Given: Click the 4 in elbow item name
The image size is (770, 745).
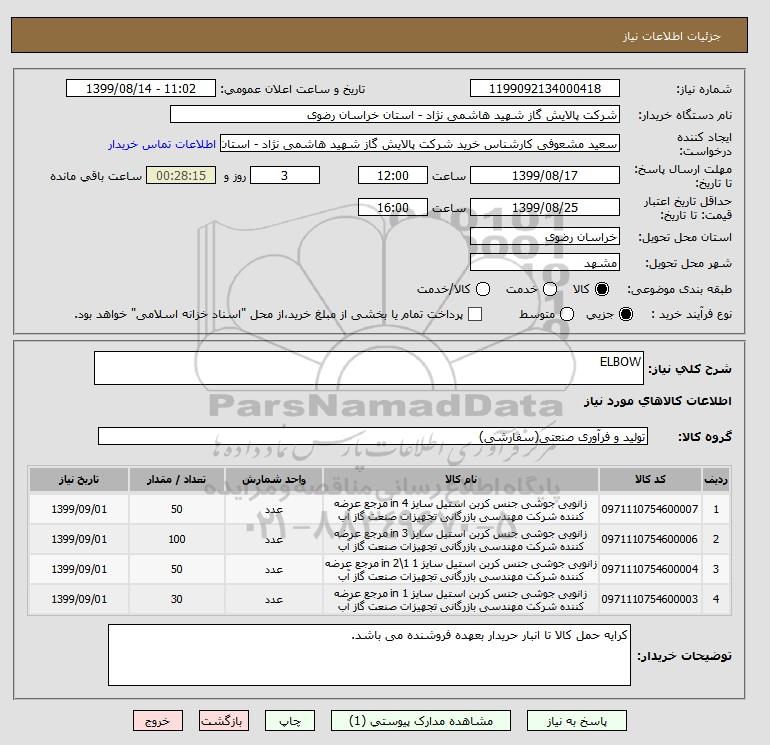Looking at the screenshot, I should (461, 510).
